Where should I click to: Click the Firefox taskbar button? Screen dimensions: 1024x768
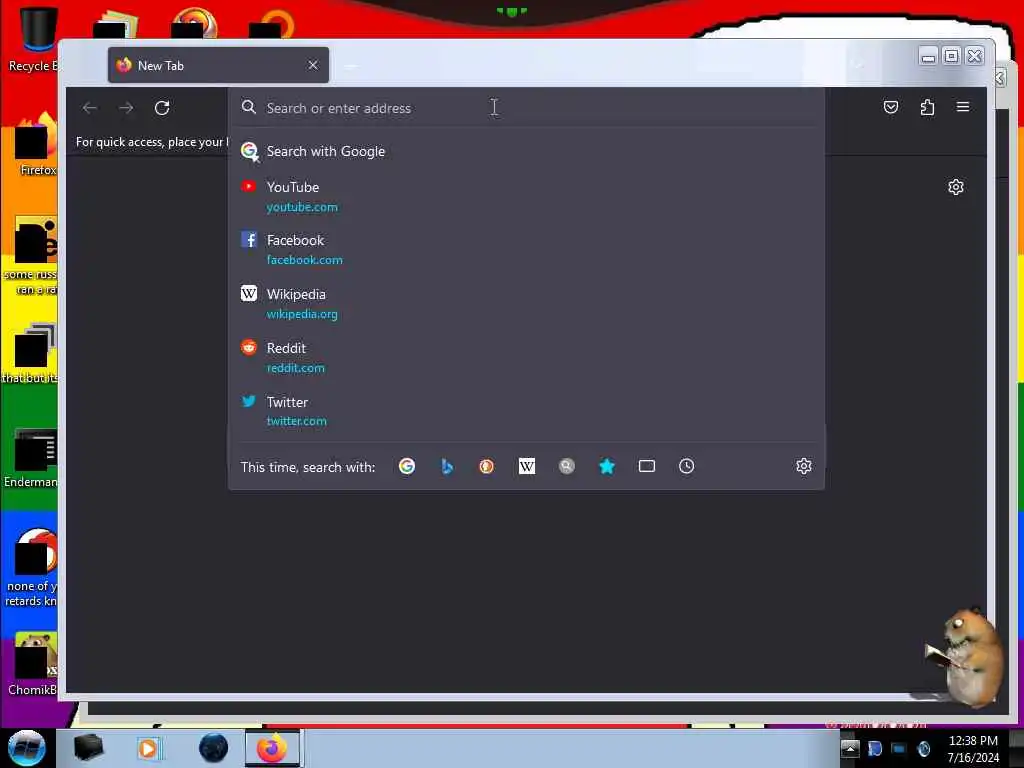[272, 748]
